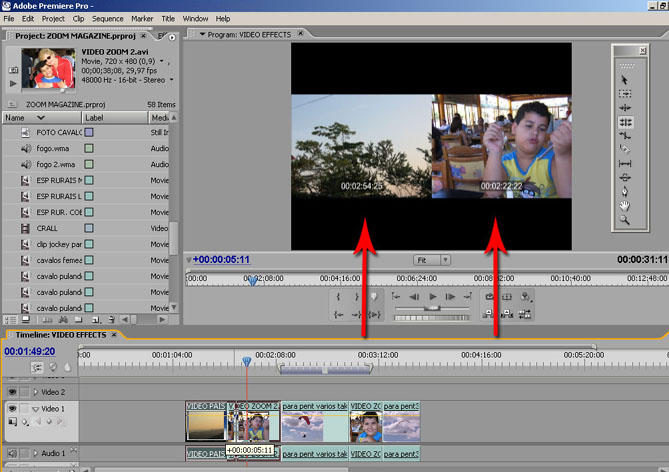Hide the Video 2 track output
This screenshot has height=472, width=669.
click(12, 392)
